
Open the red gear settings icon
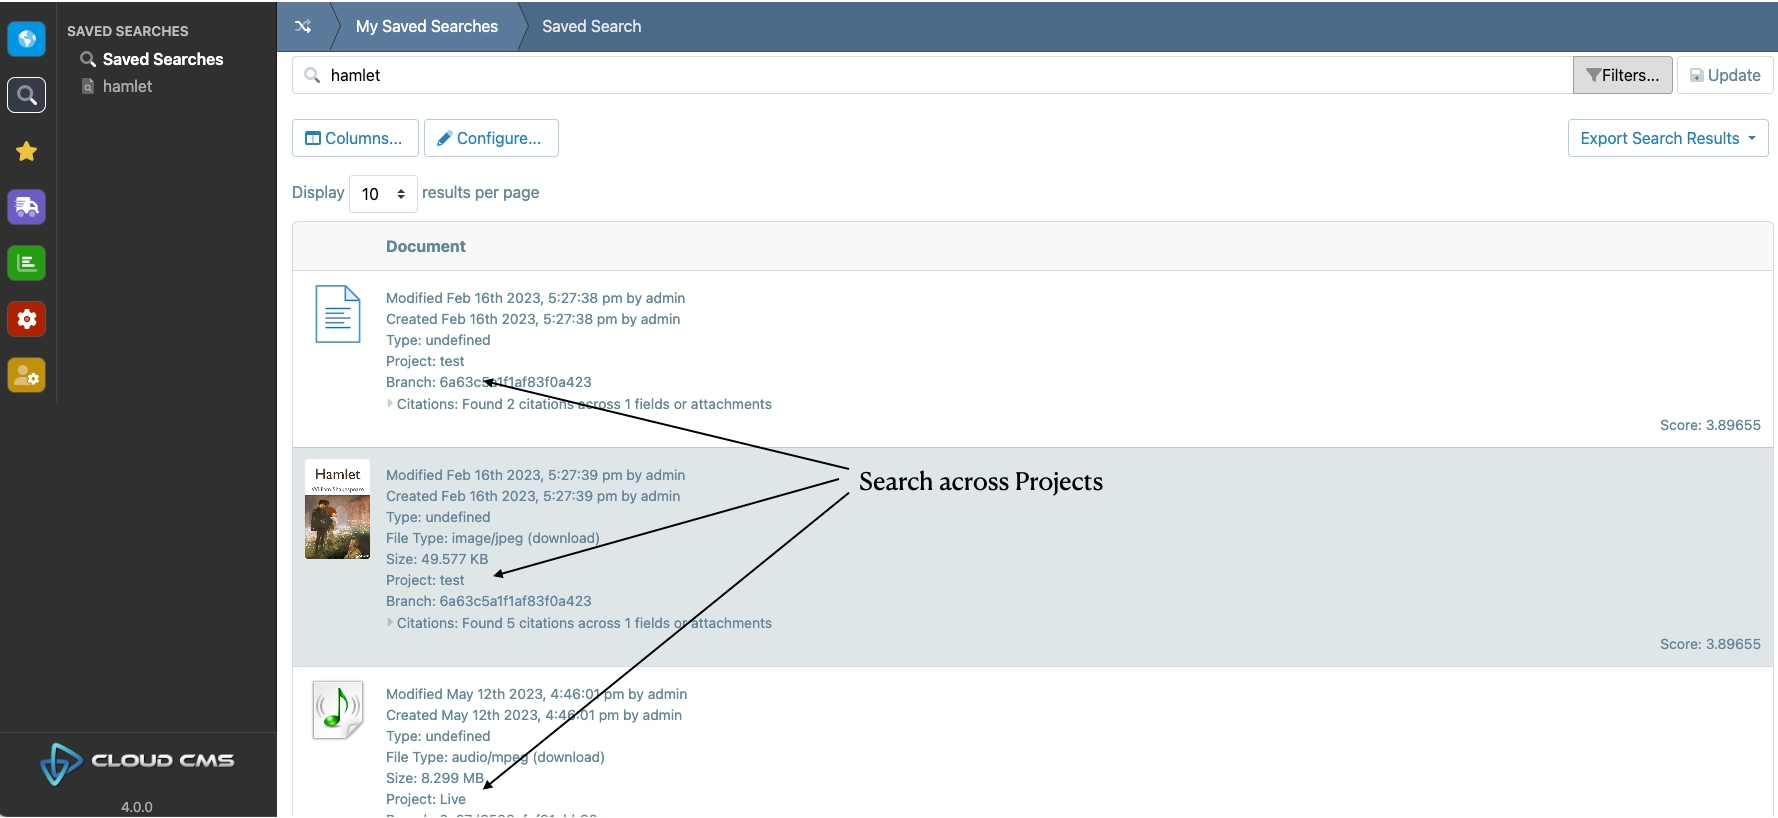[x=27, y=319]
